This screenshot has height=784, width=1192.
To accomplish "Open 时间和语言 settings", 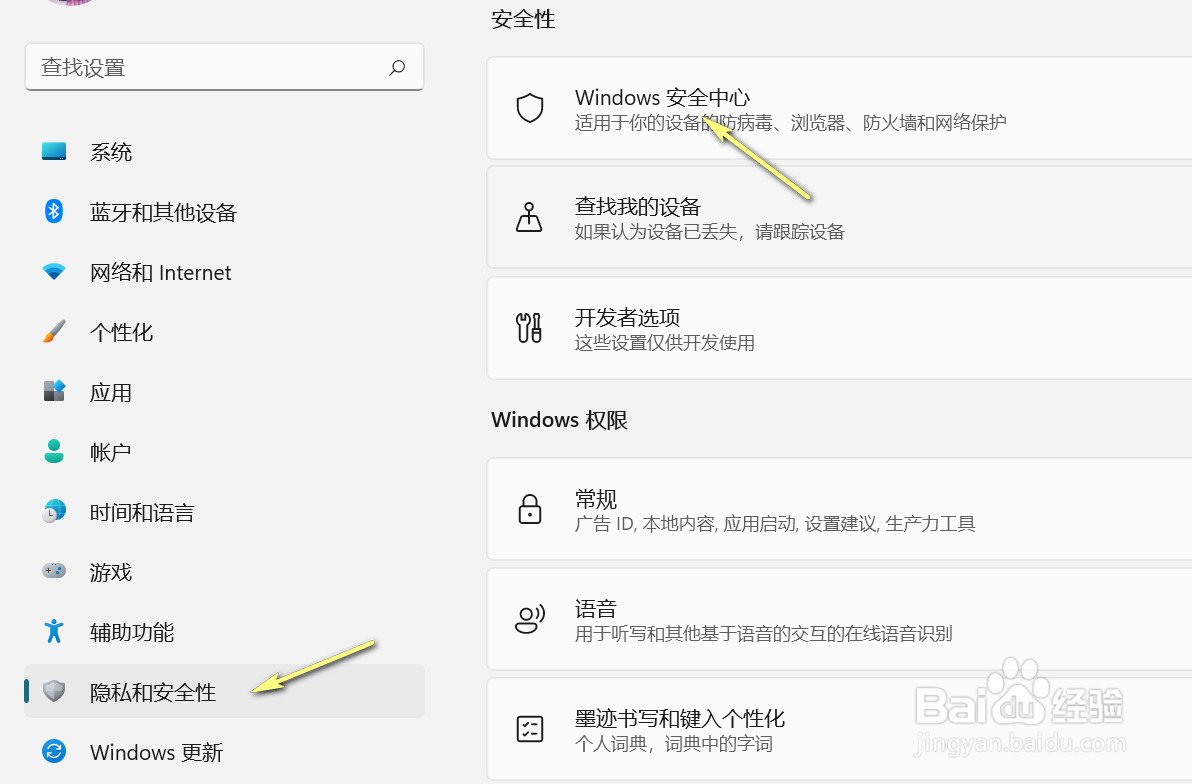I will [224, 512].
